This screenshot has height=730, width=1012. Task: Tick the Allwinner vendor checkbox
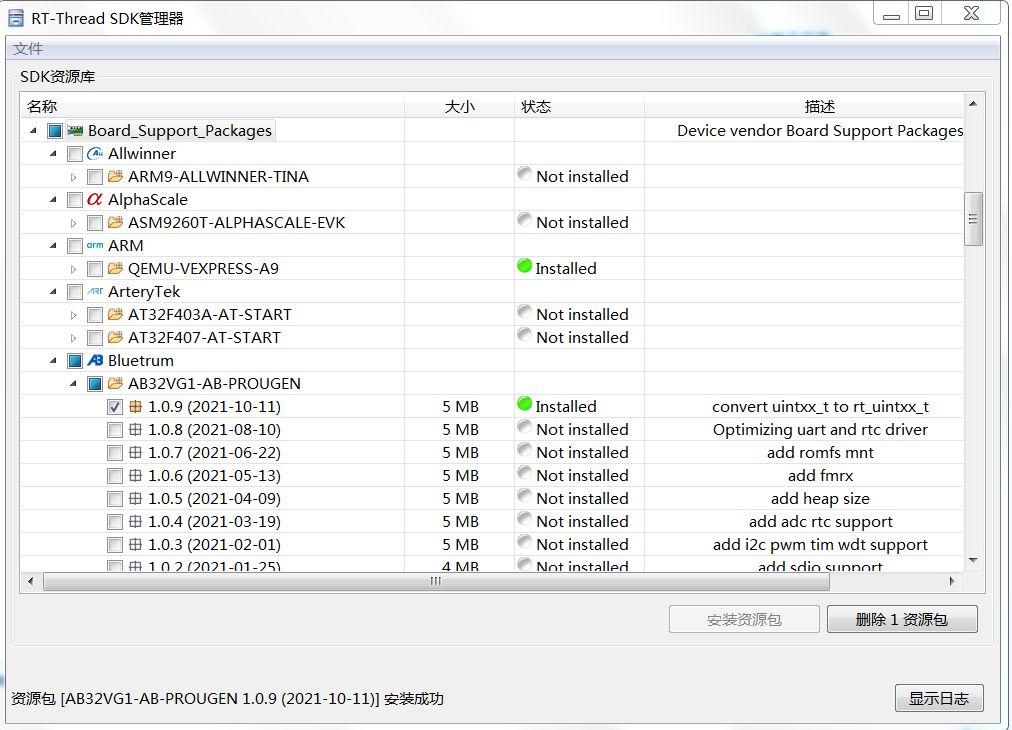pos(75,154)
